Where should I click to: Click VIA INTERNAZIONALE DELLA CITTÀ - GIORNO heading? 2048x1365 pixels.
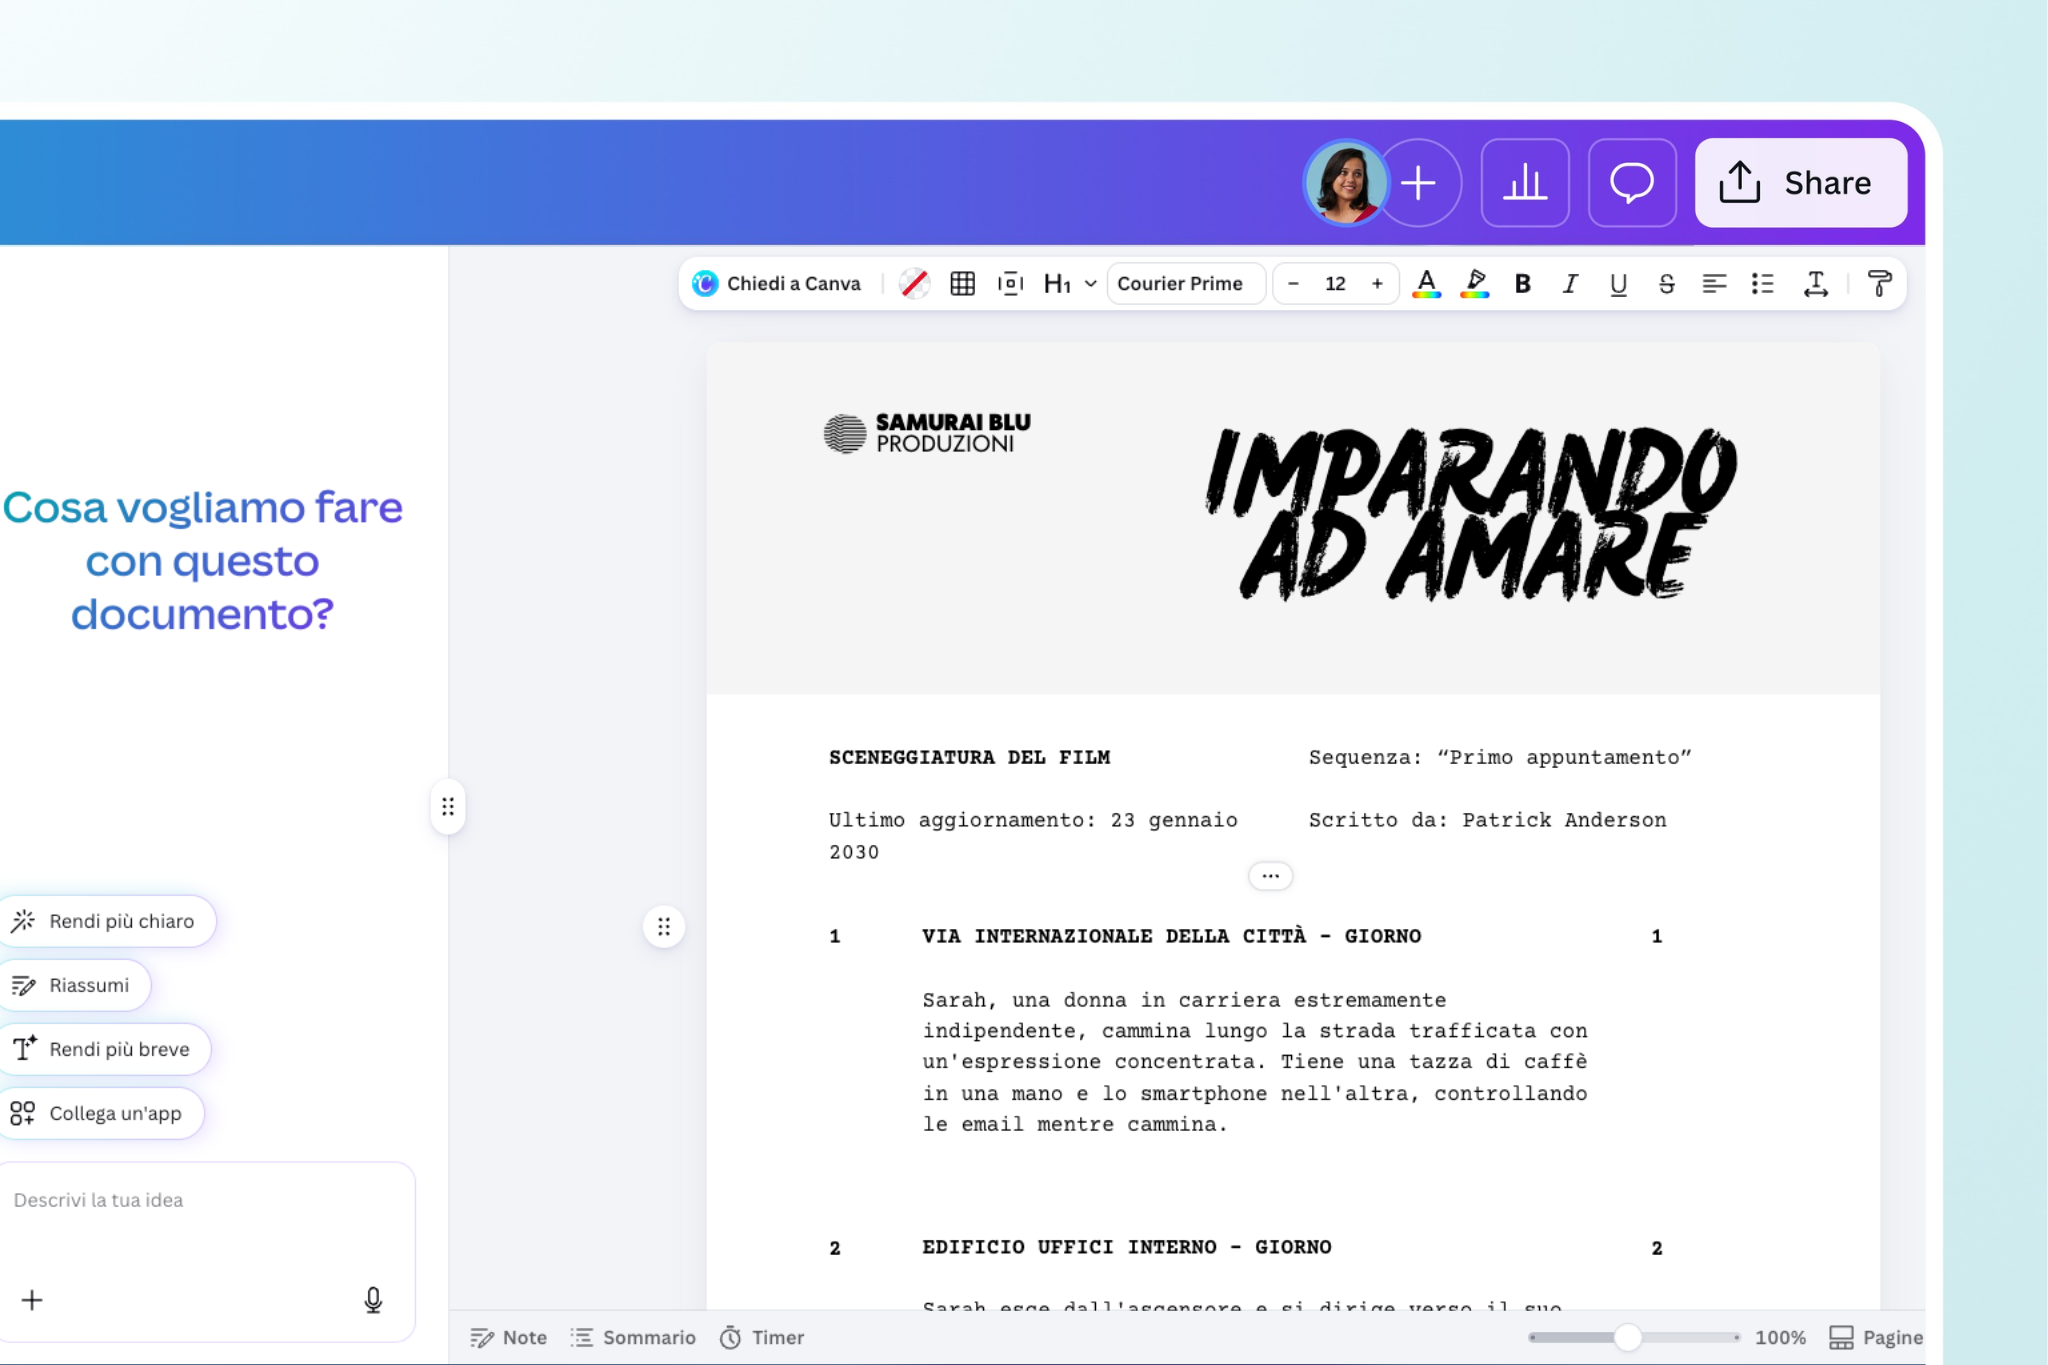tap(1171, 936)
